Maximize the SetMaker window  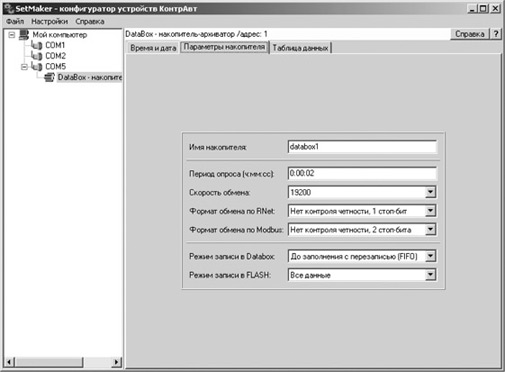pos(483,8)
